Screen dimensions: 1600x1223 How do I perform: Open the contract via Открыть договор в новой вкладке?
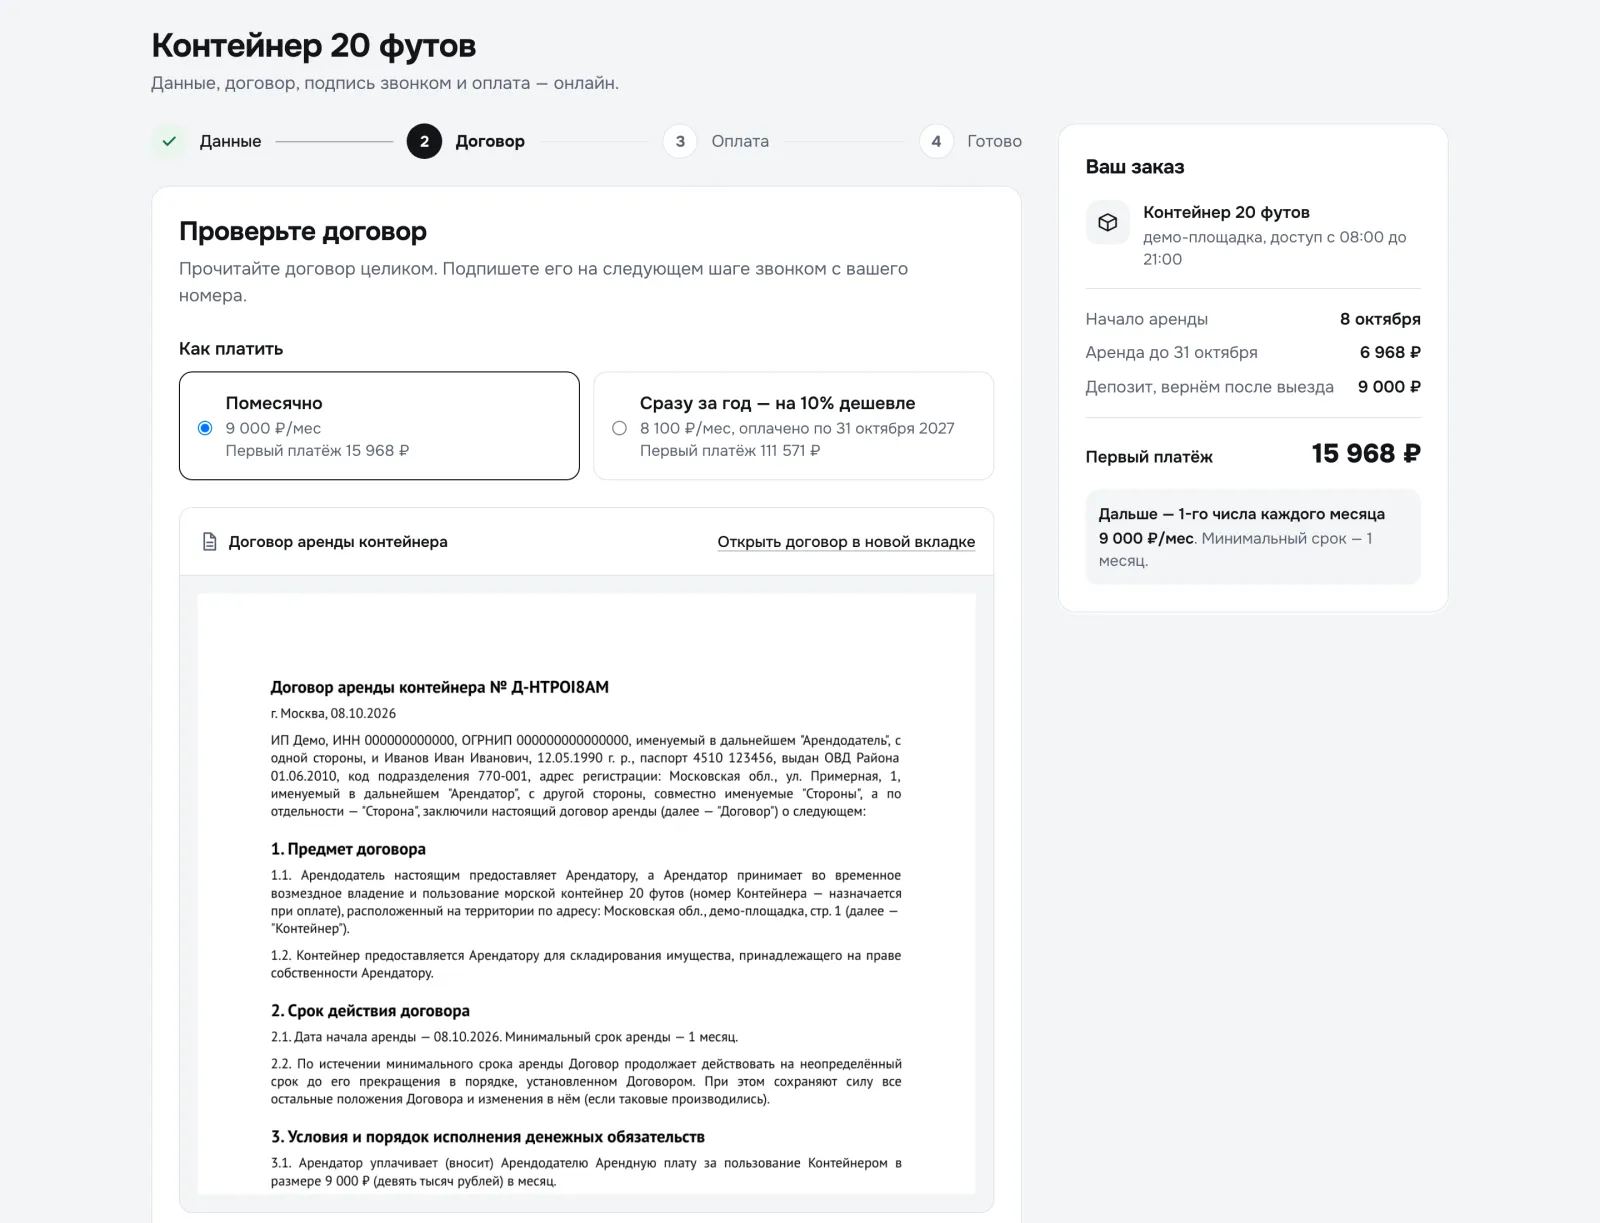pos(846,542)
